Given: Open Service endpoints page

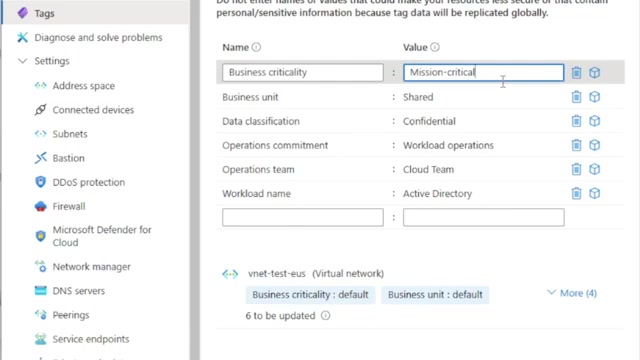Looking at the screenshot, I should pos(91,339).
